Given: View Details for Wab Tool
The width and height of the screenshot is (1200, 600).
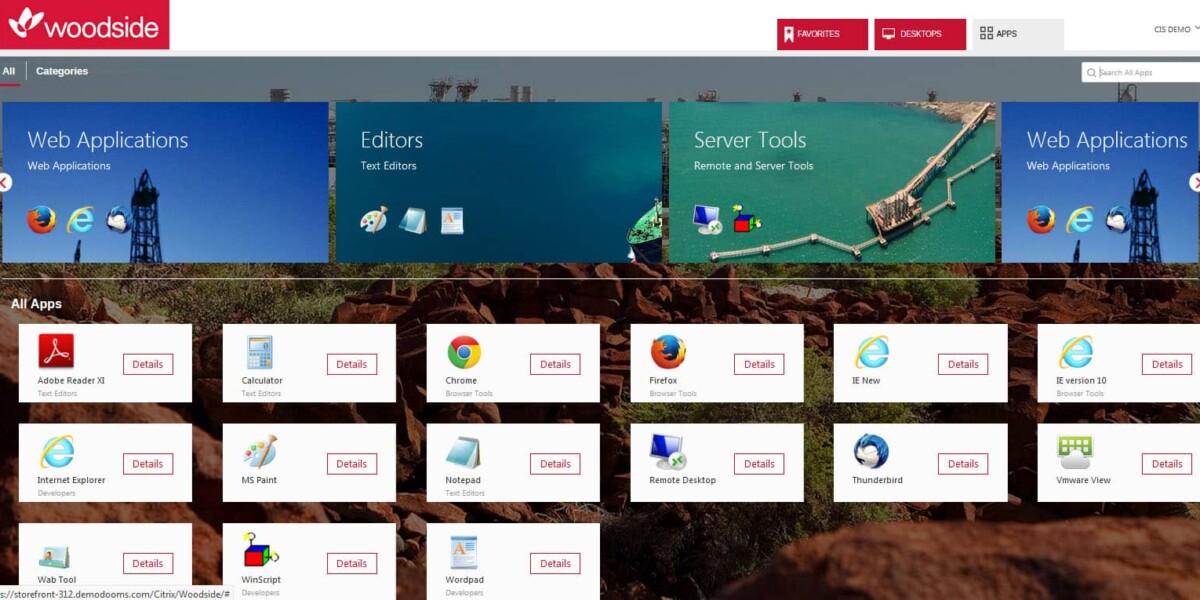Looking at the screenshot, I should pyautogui.click(x=148, y=564).
